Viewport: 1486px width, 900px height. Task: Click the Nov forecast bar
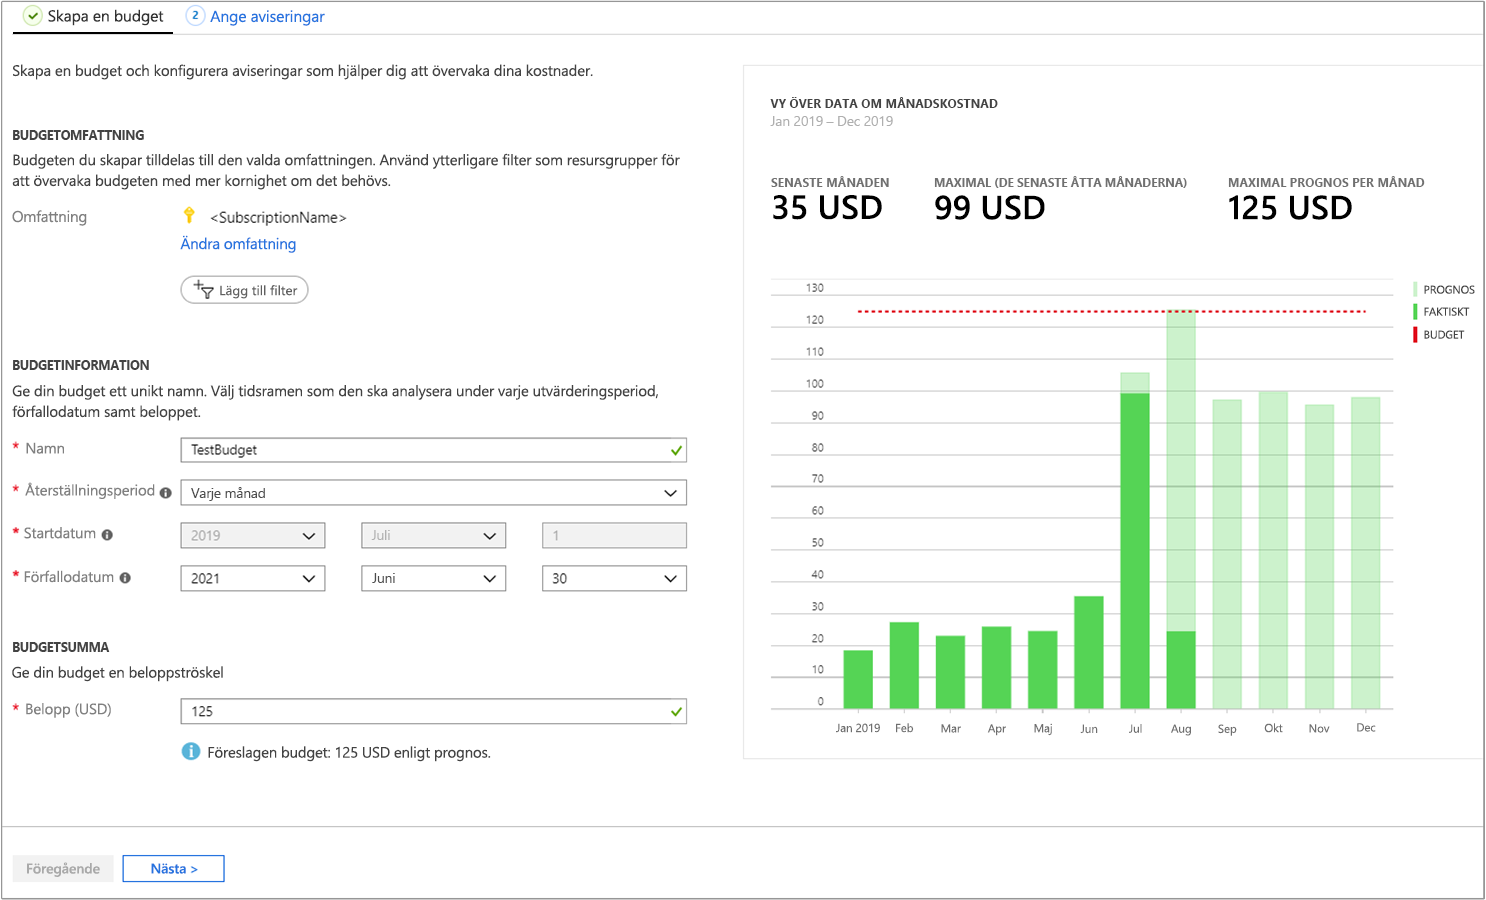pos(1319,557)
